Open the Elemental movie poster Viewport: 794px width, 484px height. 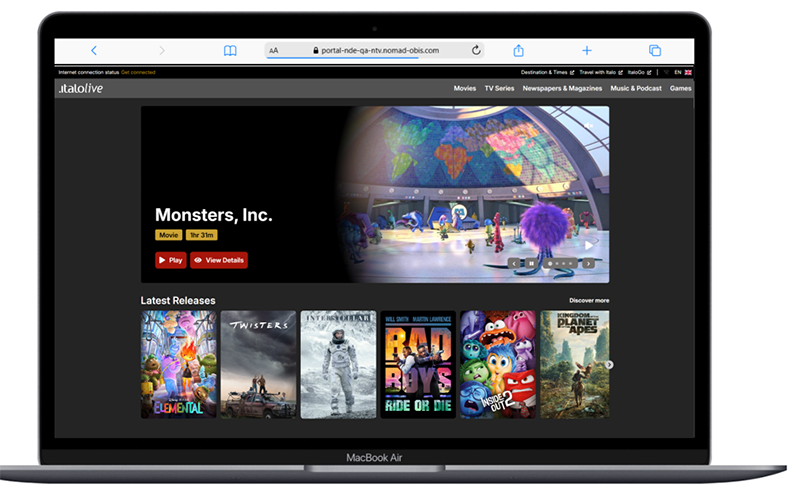coord(179,365)
